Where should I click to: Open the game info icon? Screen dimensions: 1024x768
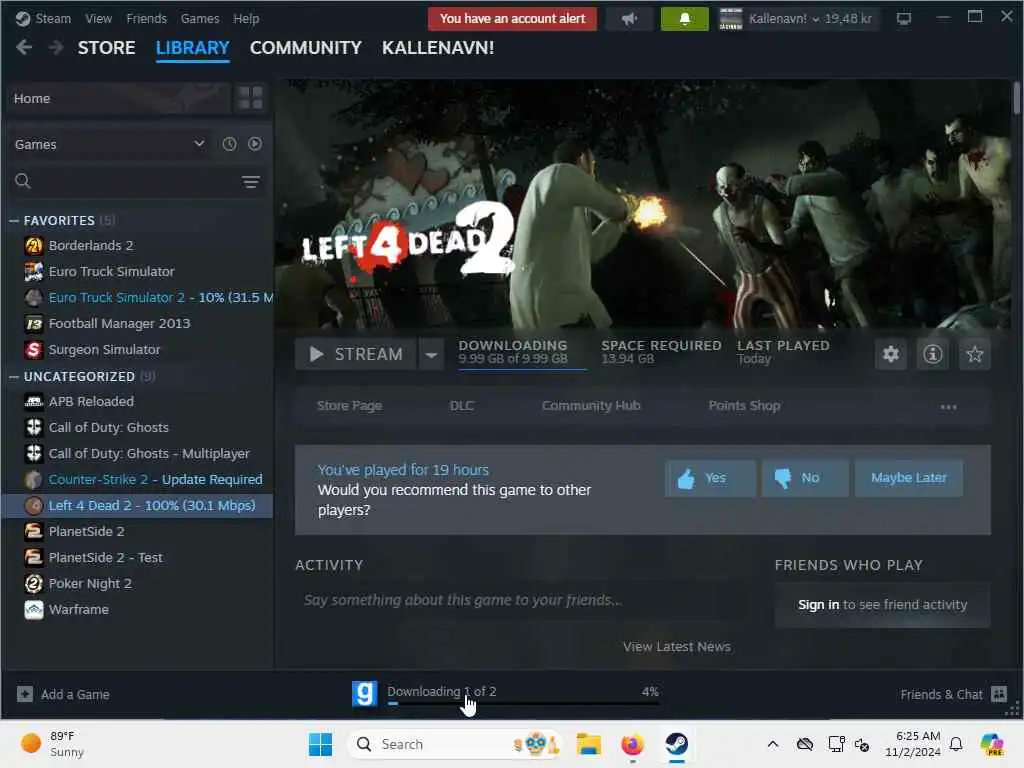933,354
